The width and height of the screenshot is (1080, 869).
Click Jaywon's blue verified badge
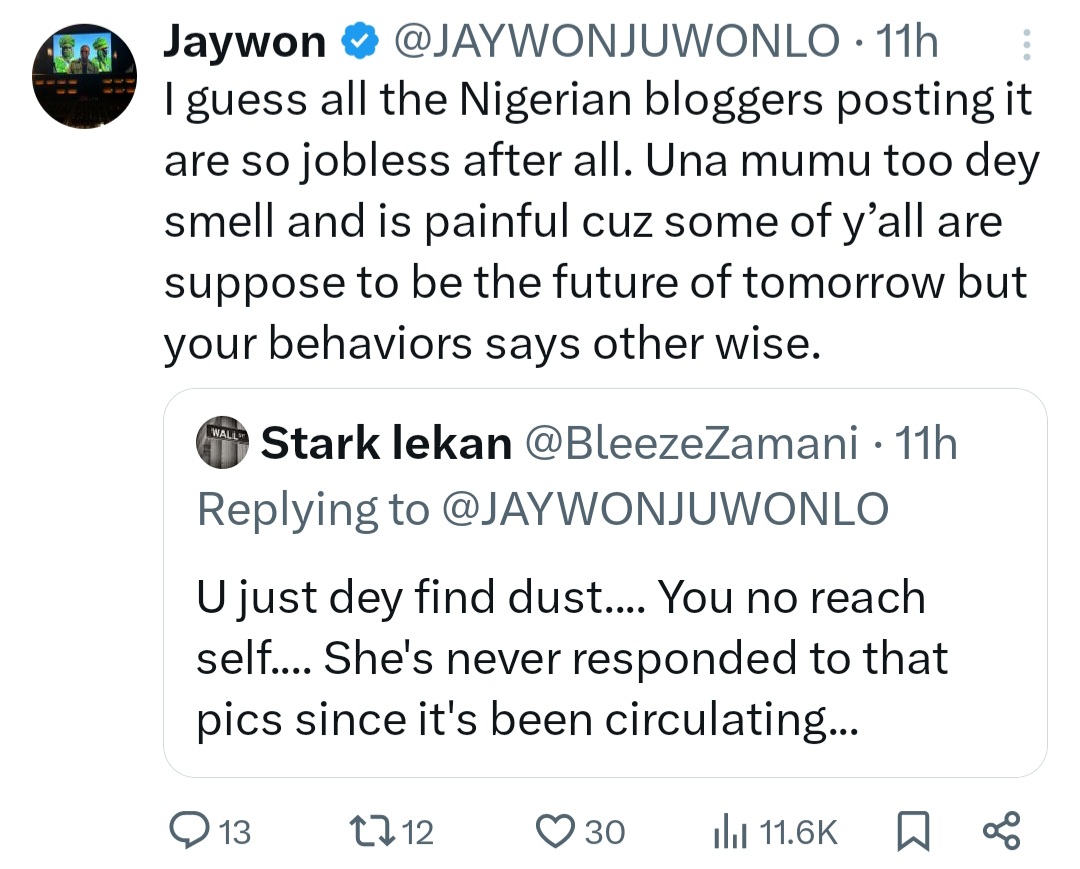[358, 40]
